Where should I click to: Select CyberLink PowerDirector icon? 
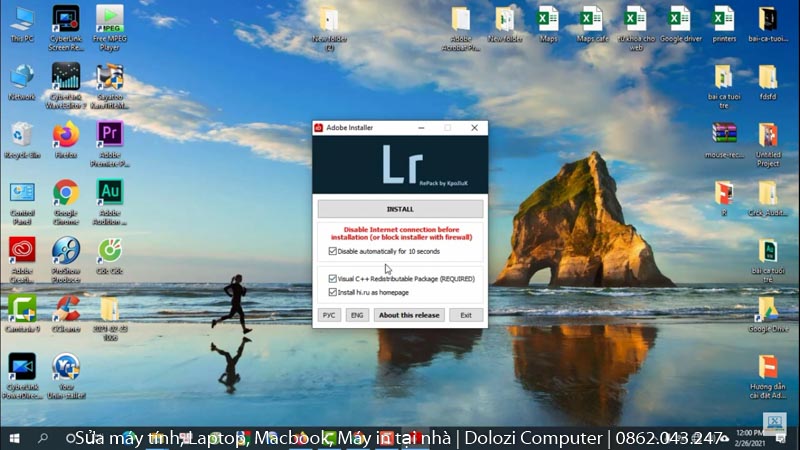pos(22,376)
